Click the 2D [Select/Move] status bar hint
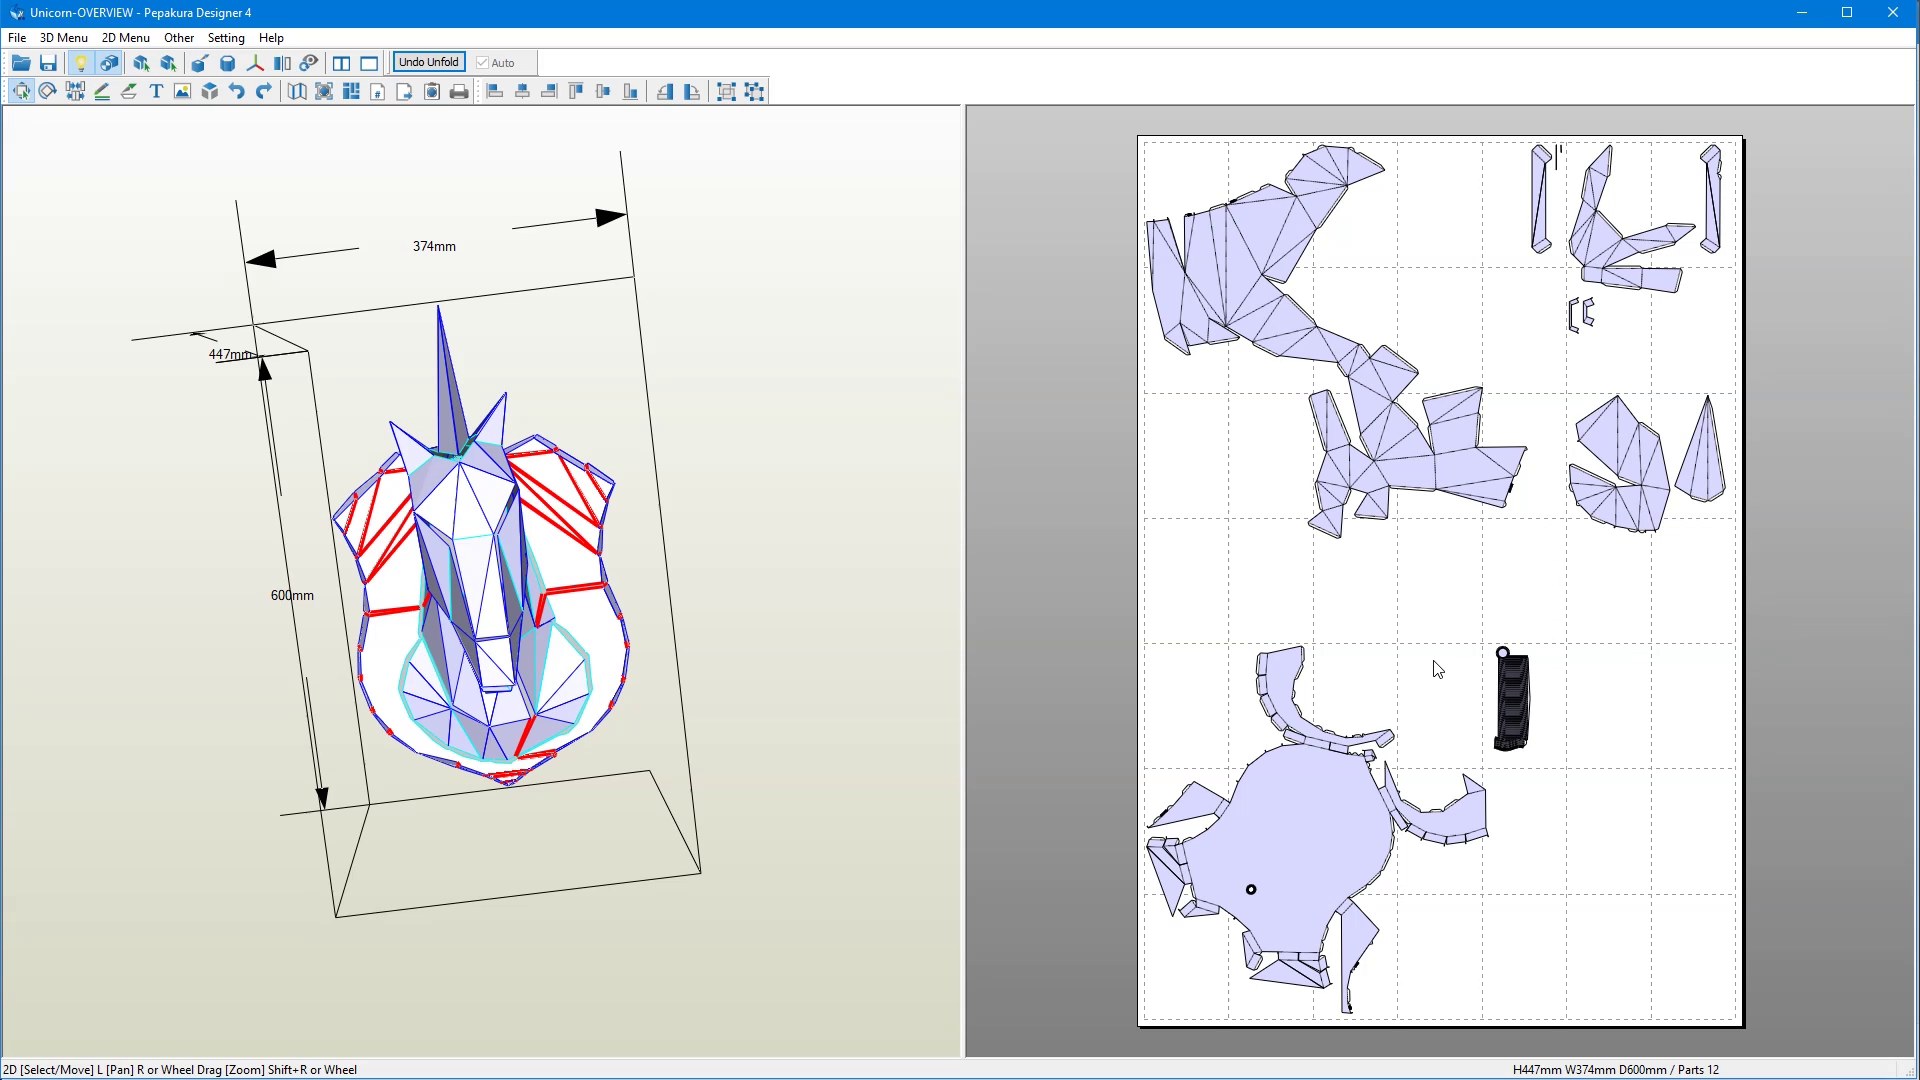Image resolution: width=1920 pixels, height=1080 pixels. [180, 1069]
